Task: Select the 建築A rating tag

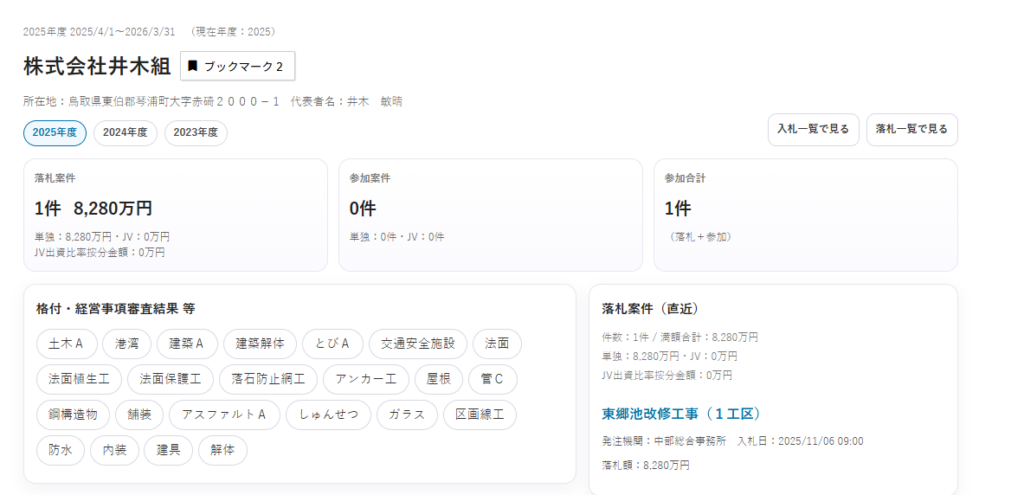Action: point(187,344)
